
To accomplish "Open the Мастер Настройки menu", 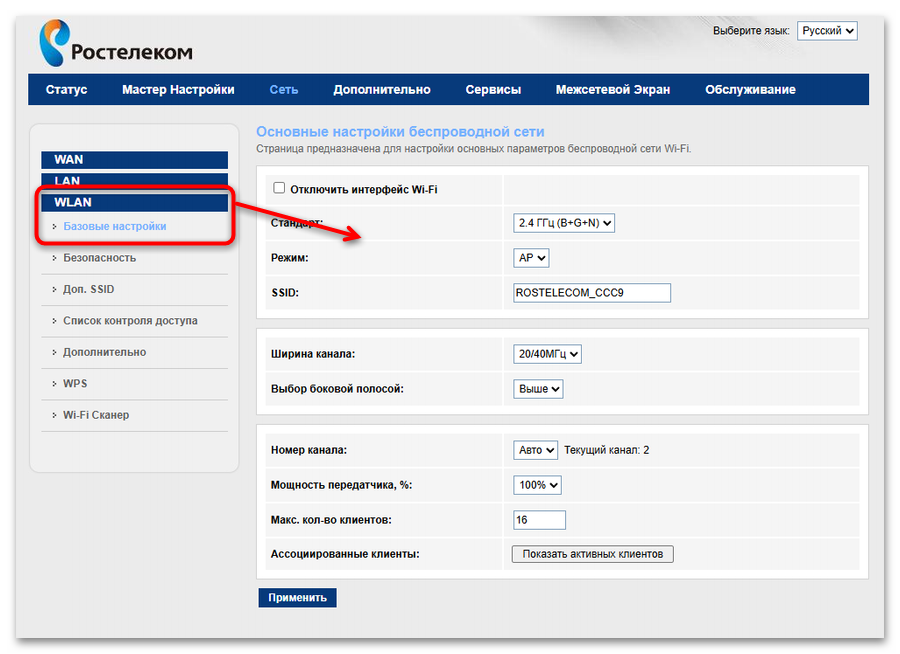I will coord(178,90).
